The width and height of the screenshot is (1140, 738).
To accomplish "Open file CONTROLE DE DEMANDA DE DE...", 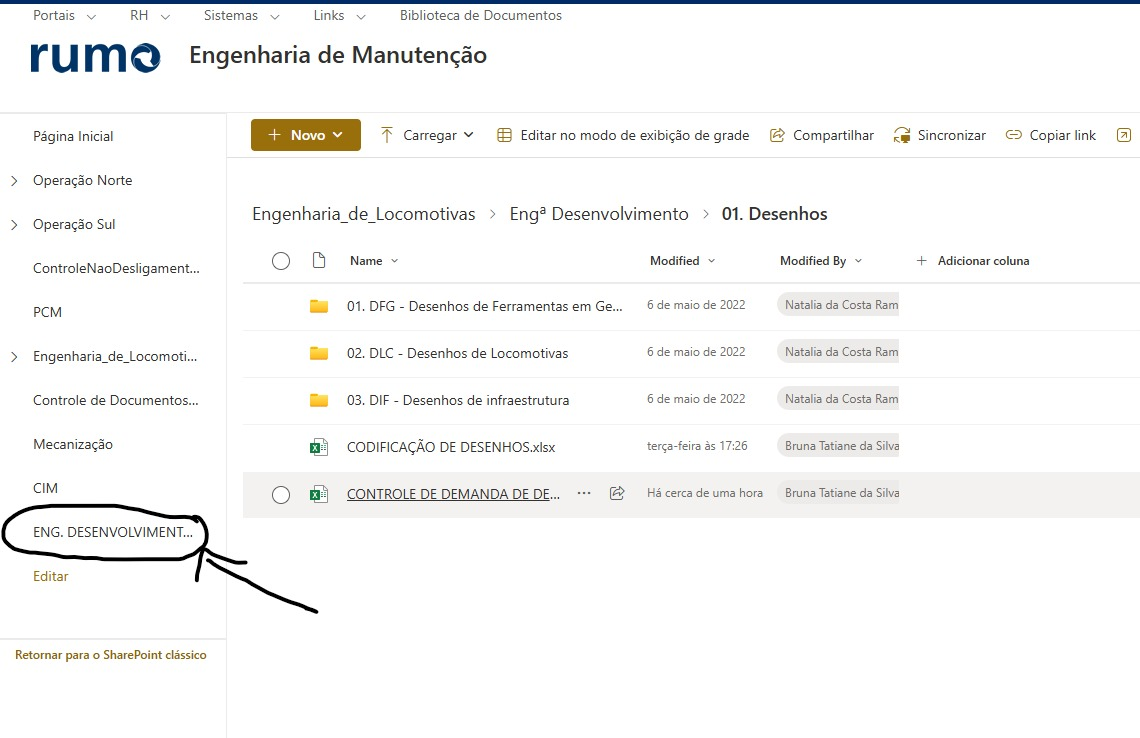I will pos(453,494).
